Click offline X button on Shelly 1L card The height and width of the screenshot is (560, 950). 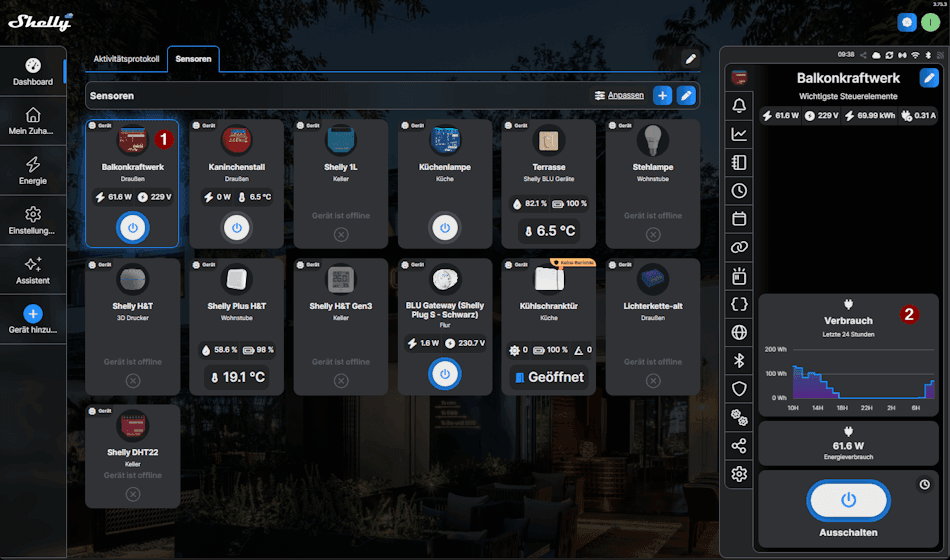[x=341, y=235]
